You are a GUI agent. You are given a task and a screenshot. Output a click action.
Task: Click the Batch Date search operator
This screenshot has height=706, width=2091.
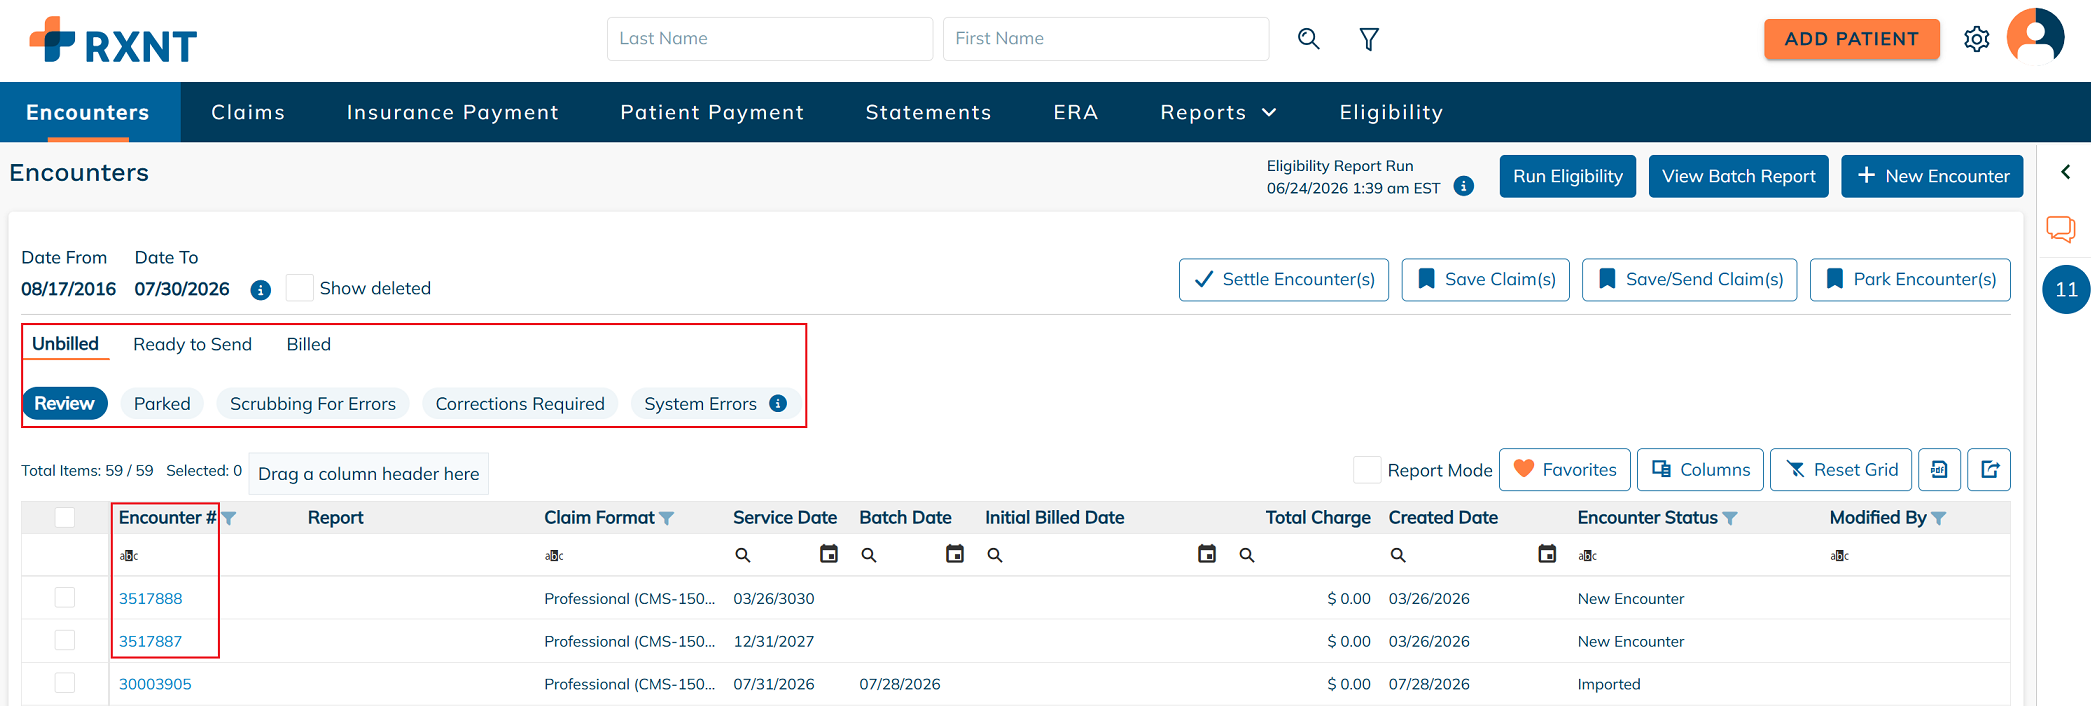click(869, 555)
